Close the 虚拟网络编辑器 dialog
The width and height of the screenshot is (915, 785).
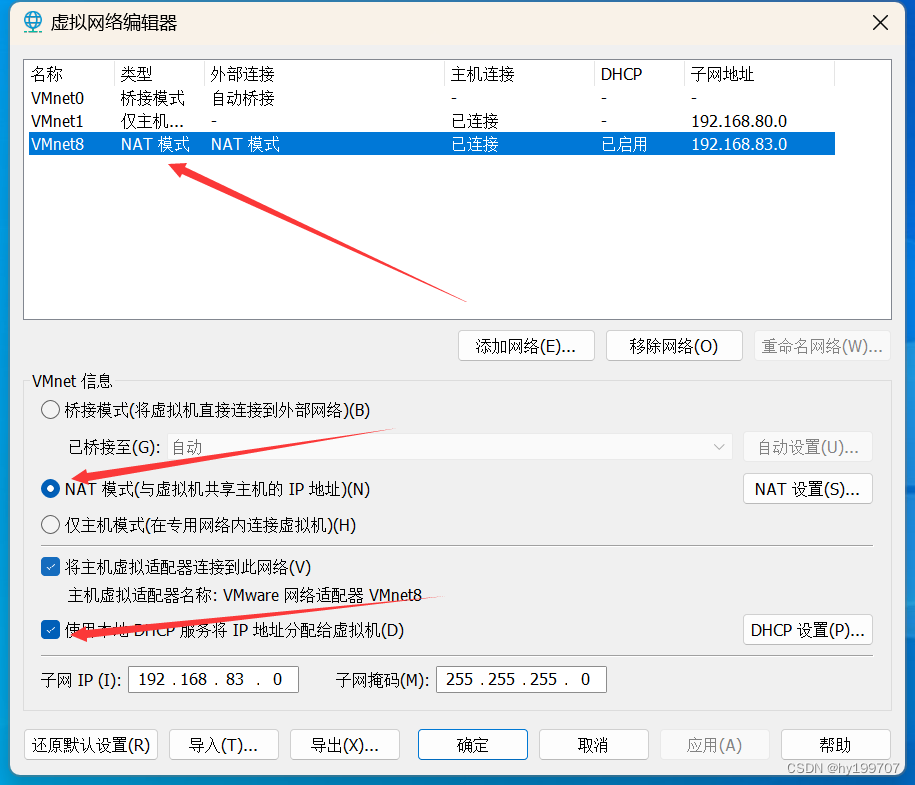coord(880,23)
